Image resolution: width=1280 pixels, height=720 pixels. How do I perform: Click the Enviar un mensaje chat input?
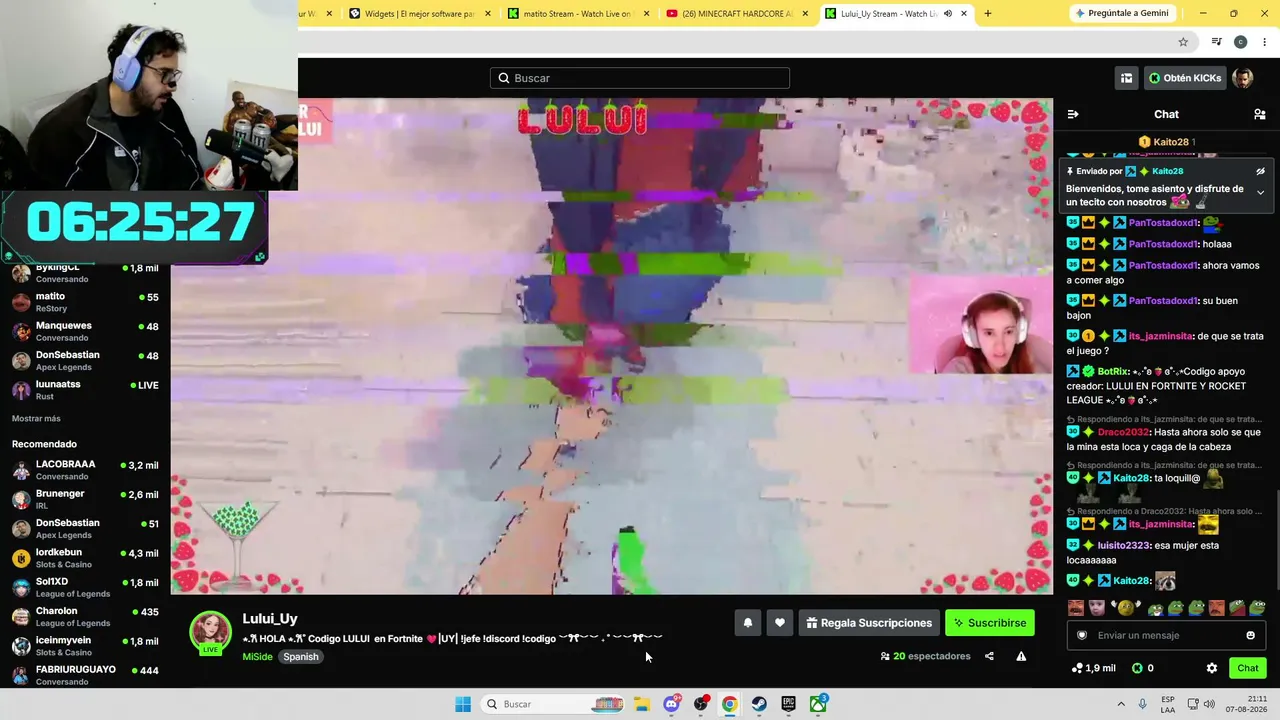(1166, 635)
